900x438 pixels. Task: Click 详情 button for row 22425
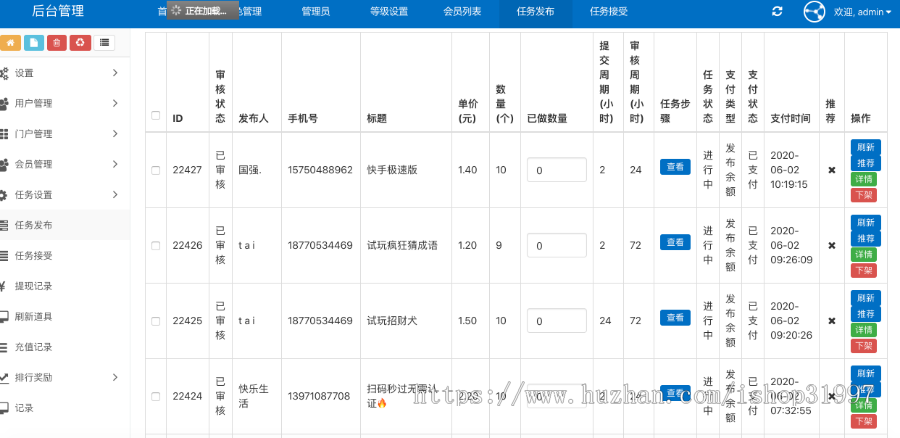864,330
